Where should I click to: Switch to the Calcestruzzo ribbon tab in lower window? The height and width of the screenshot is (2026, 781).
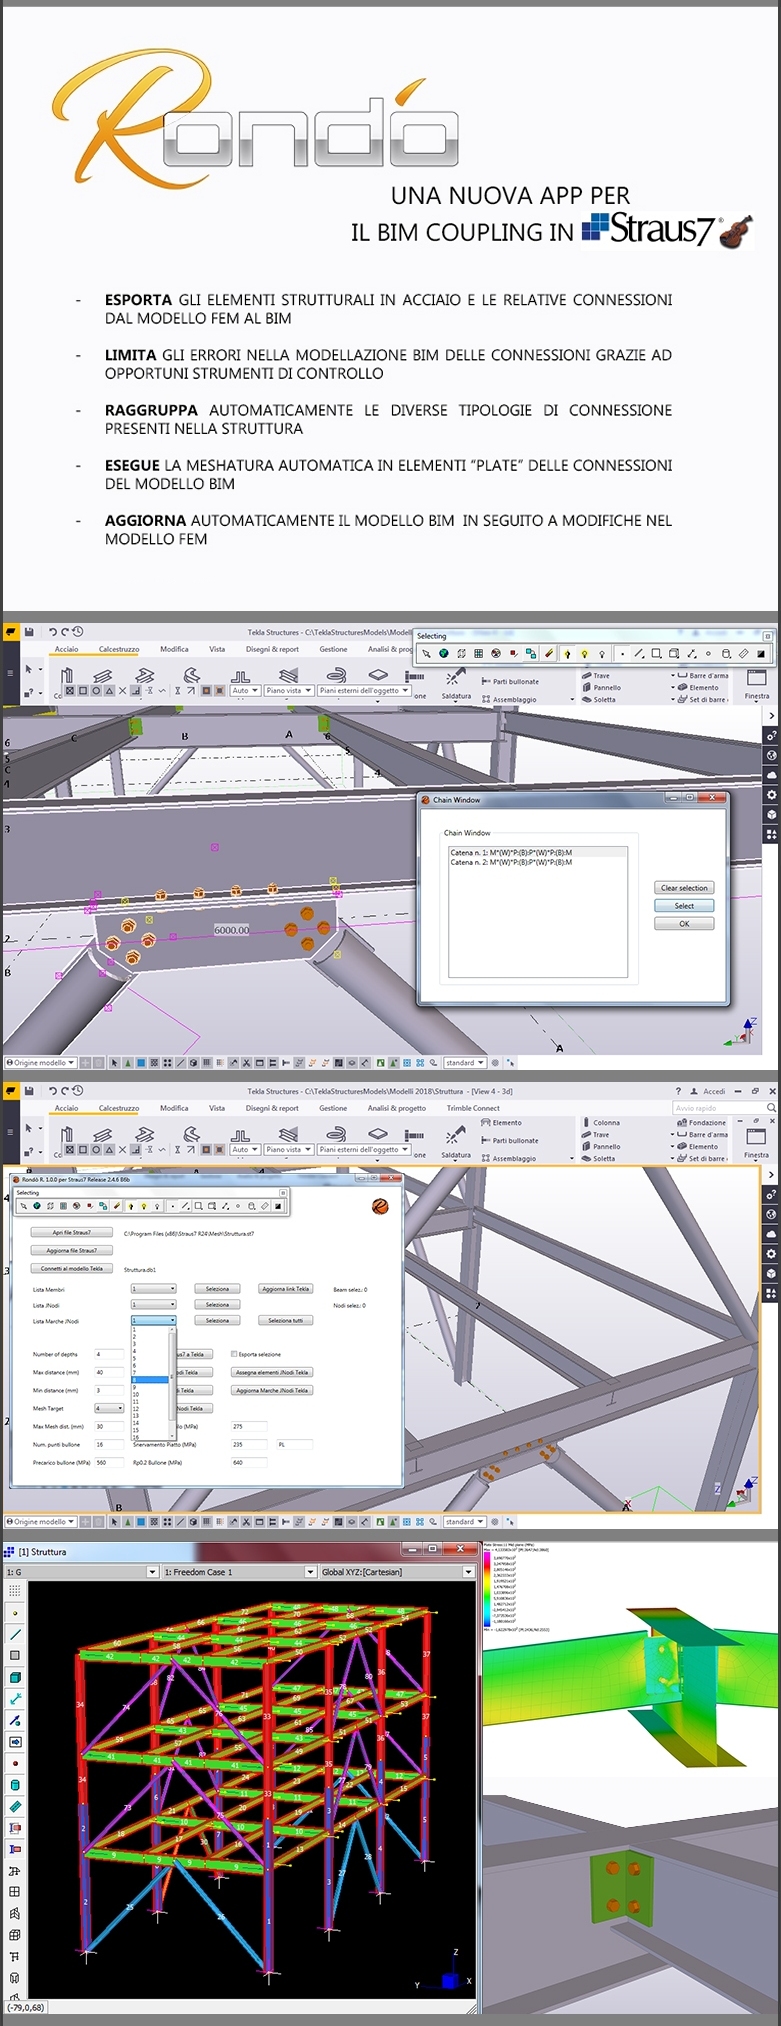coord(119,1108)
